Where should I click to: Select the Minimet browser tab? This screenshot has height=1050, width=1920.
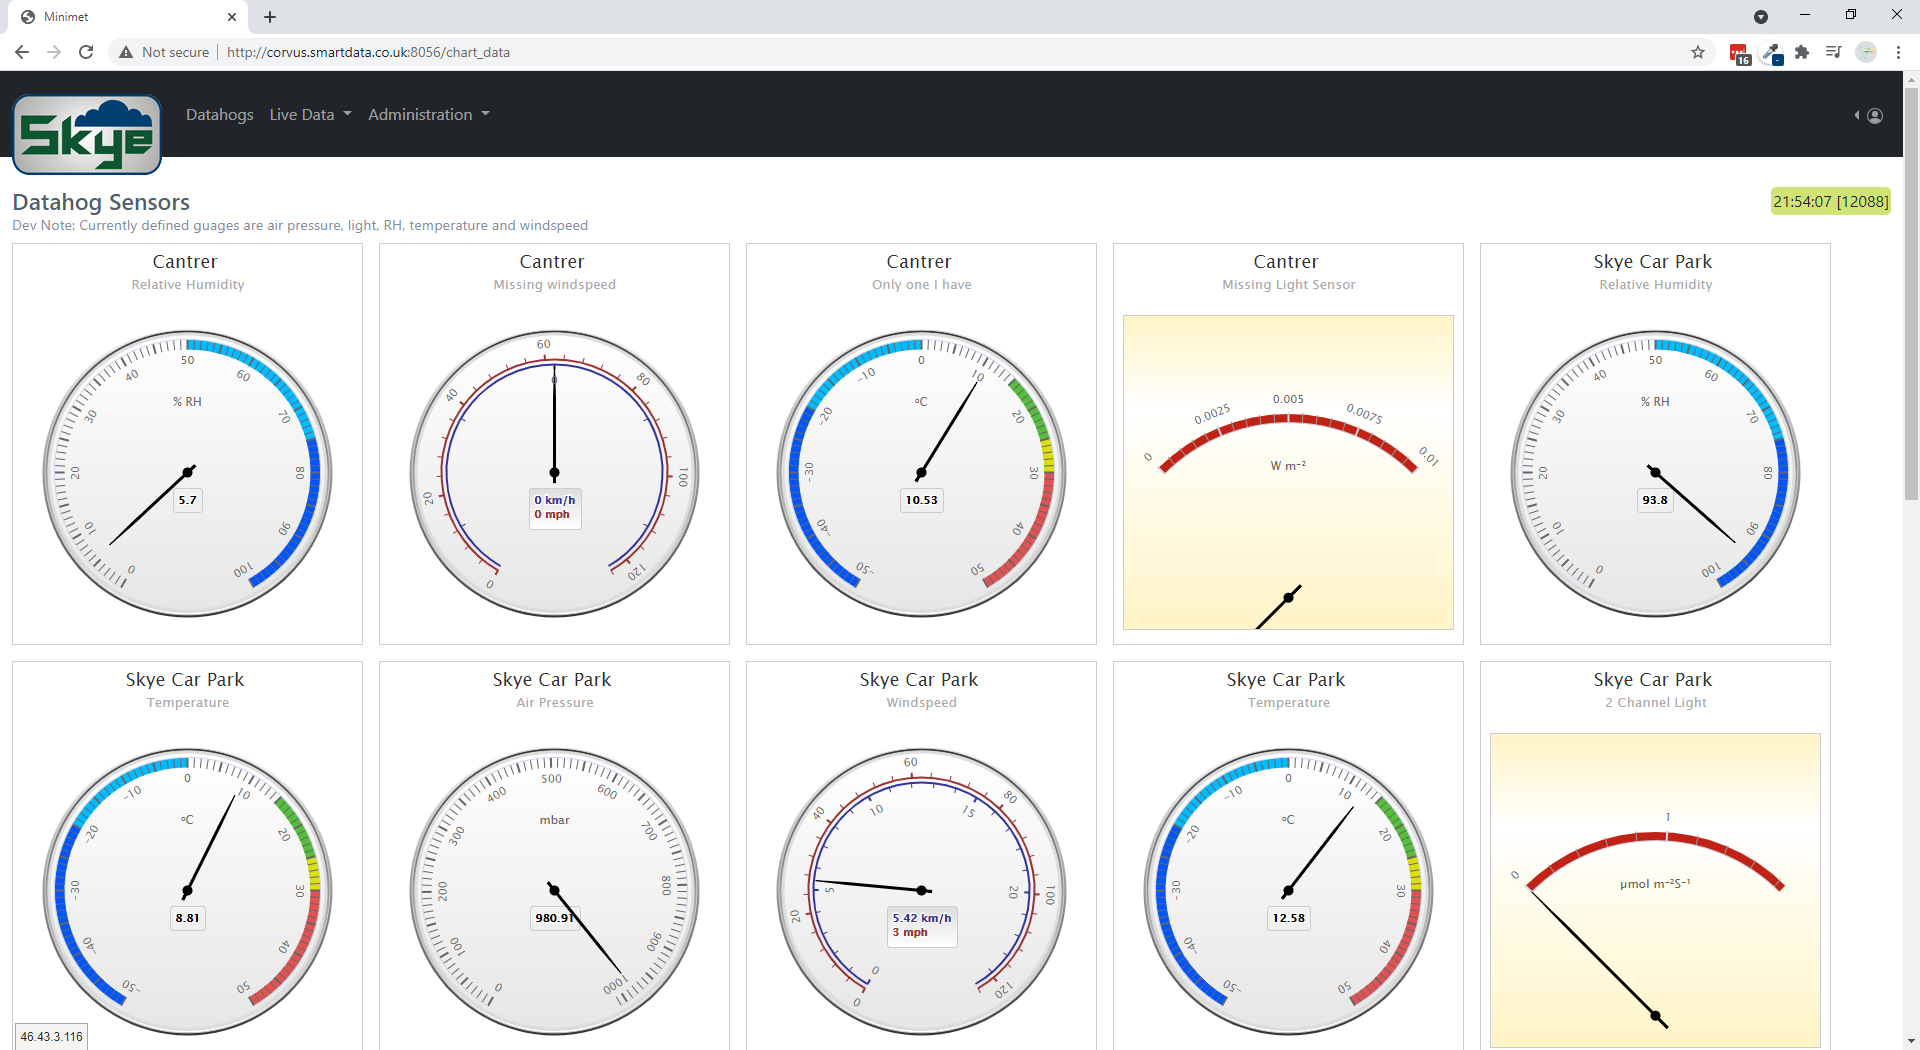tap(120, 17)
